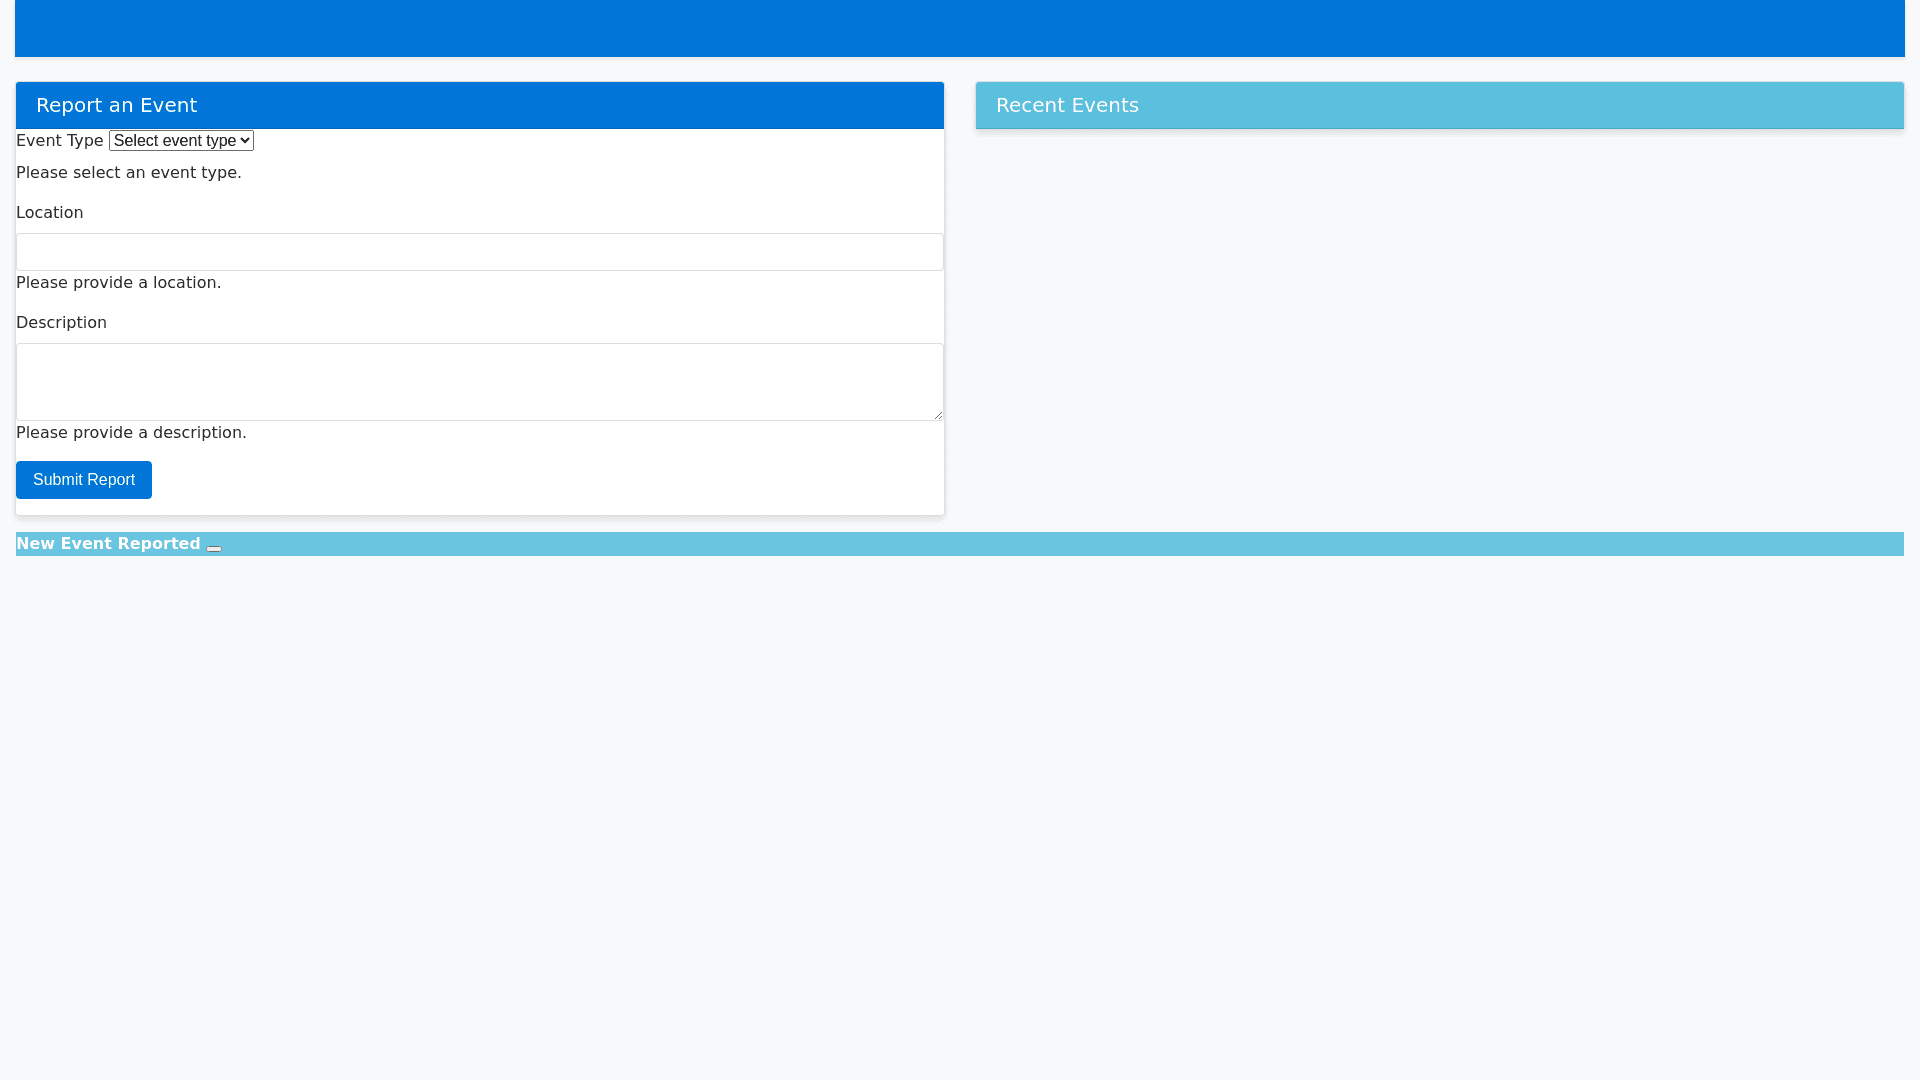Click the 'Please provide a location' message
The image size is (1920, 1080).
pos(118,283)
